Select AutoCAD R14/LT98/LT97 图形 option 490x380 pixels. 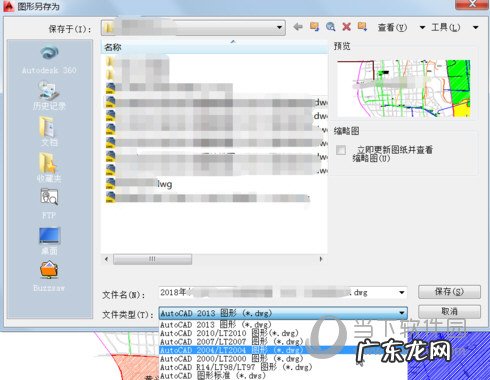pyautogui.click(x=283, y=367)
